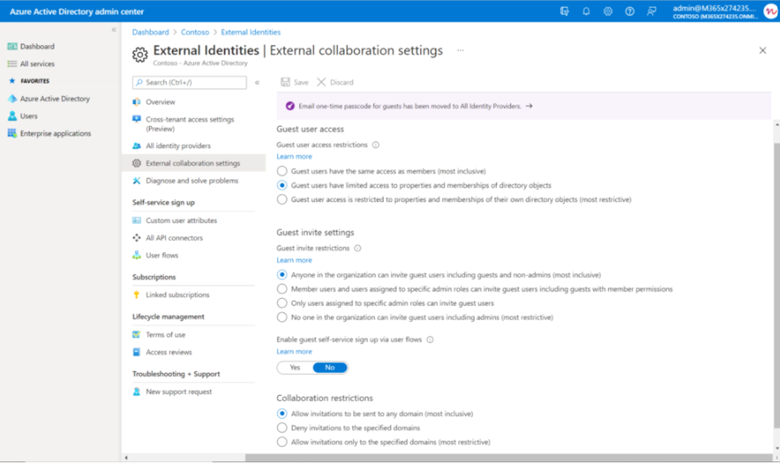780x464 pixels.
Task: Select Guest users have limited access option
Action: point(282,185)
